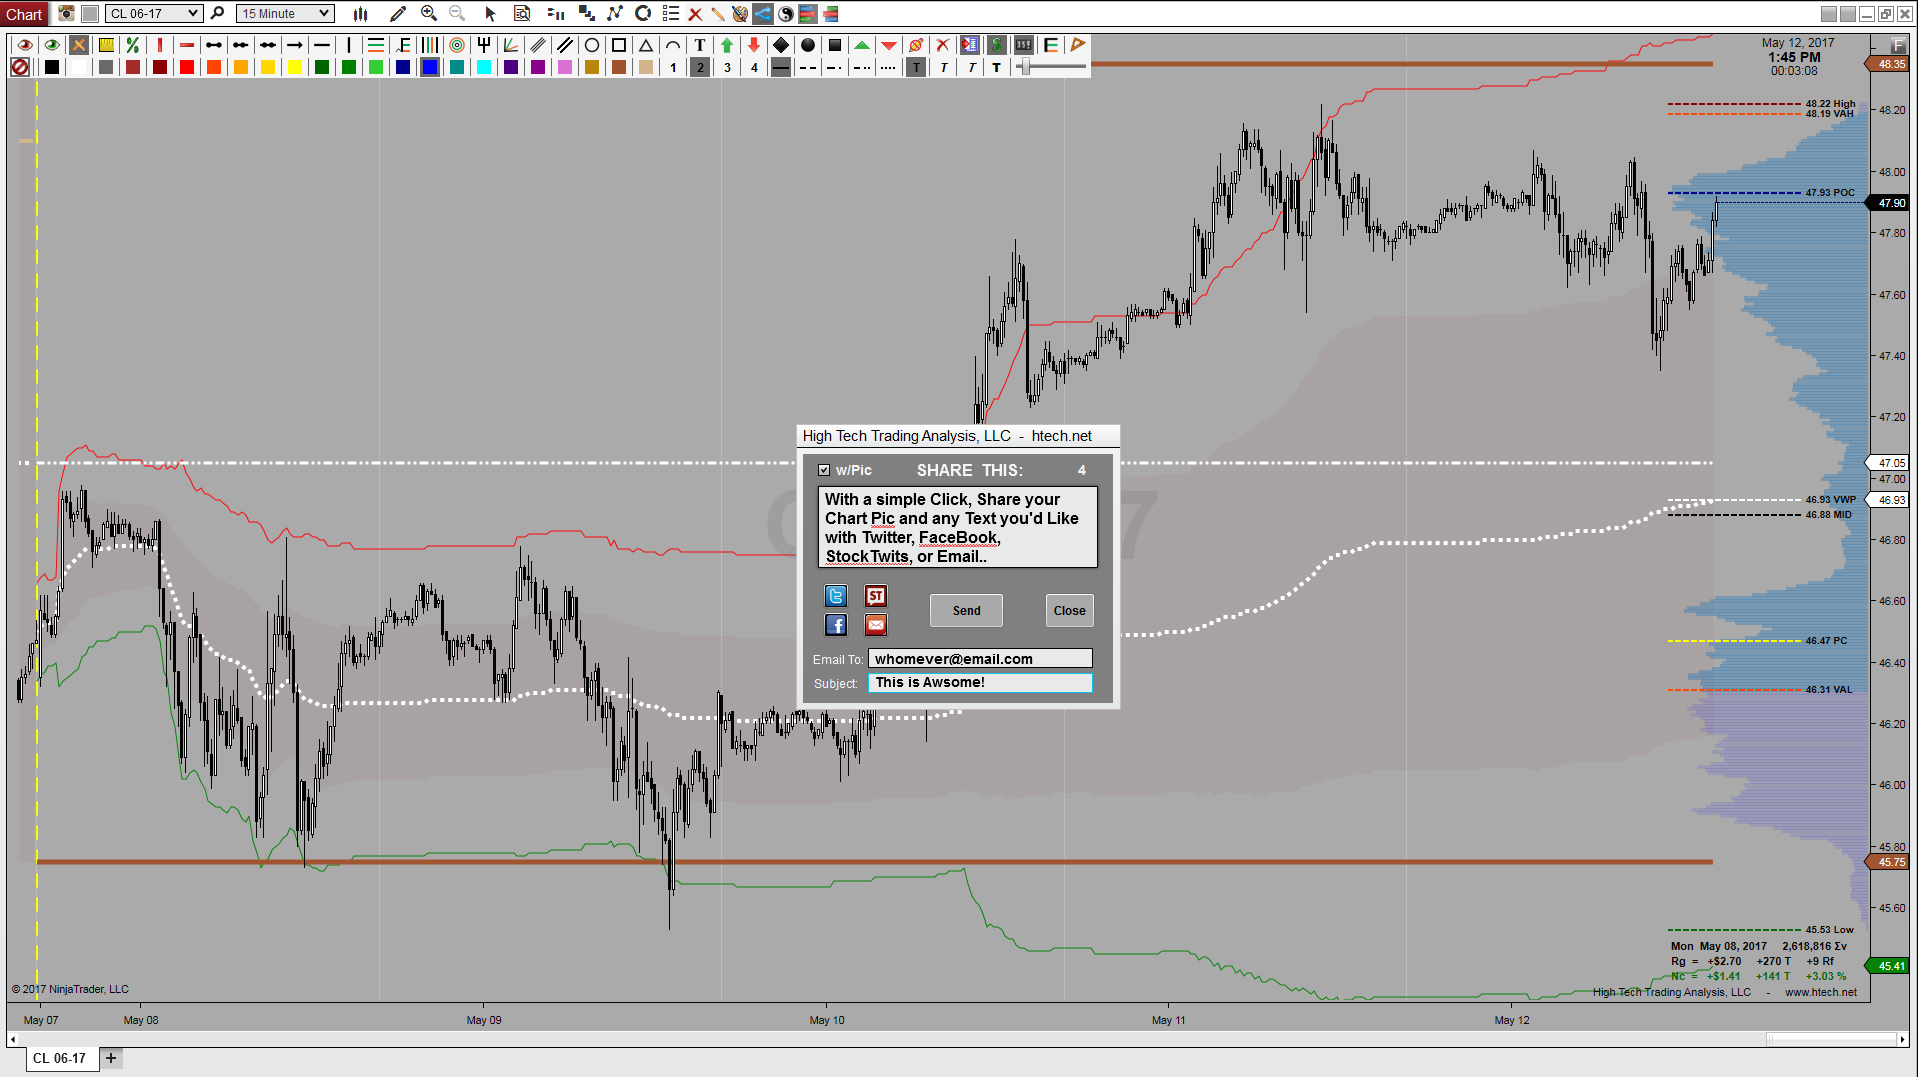This screenshot has height=1077, width=1918.
Task: Select the green up arrow marker tool
Action: [x=727, y=45]
